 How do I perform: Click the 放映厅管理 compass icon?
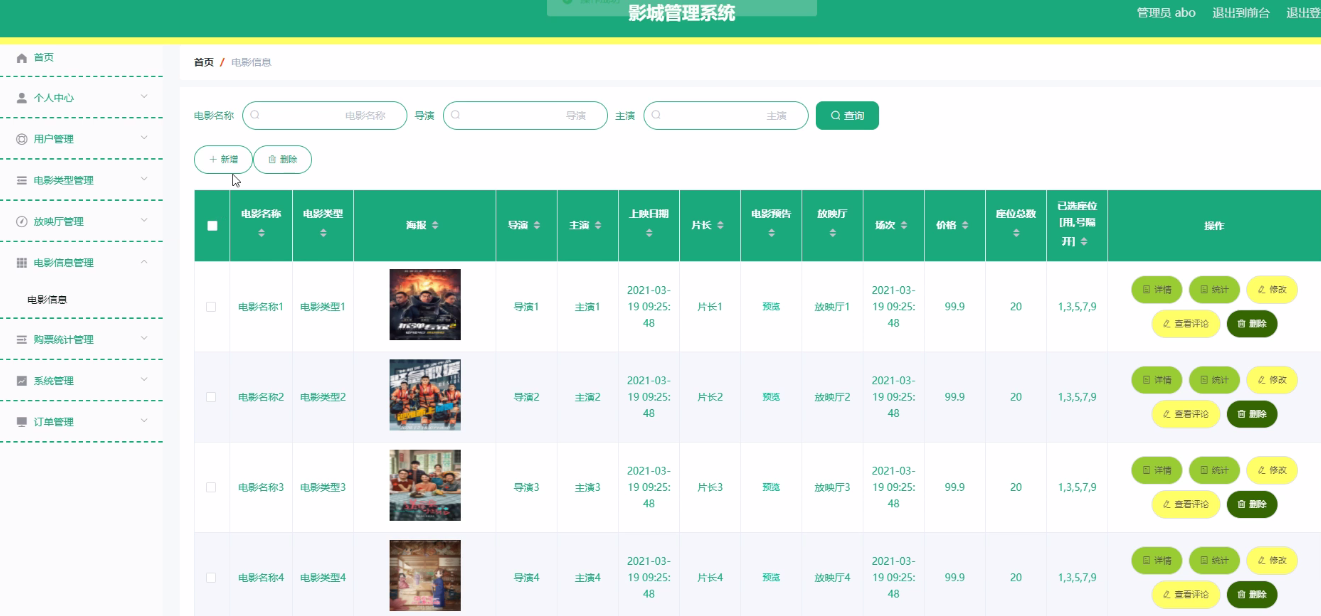click(x=22, y=222)
